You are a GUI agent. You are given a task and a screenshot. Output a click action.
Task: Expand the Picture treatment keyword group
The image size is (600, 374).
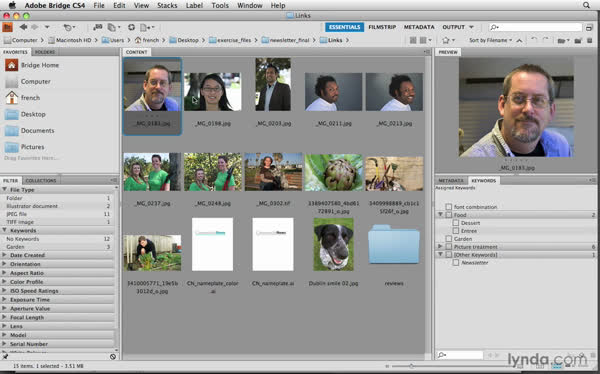coord(440,247)
